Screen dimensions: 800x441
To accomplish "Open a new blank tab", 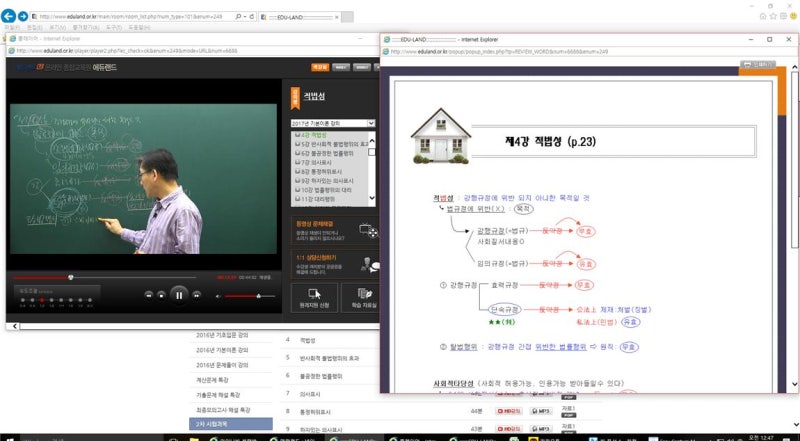I will point(347,17).
